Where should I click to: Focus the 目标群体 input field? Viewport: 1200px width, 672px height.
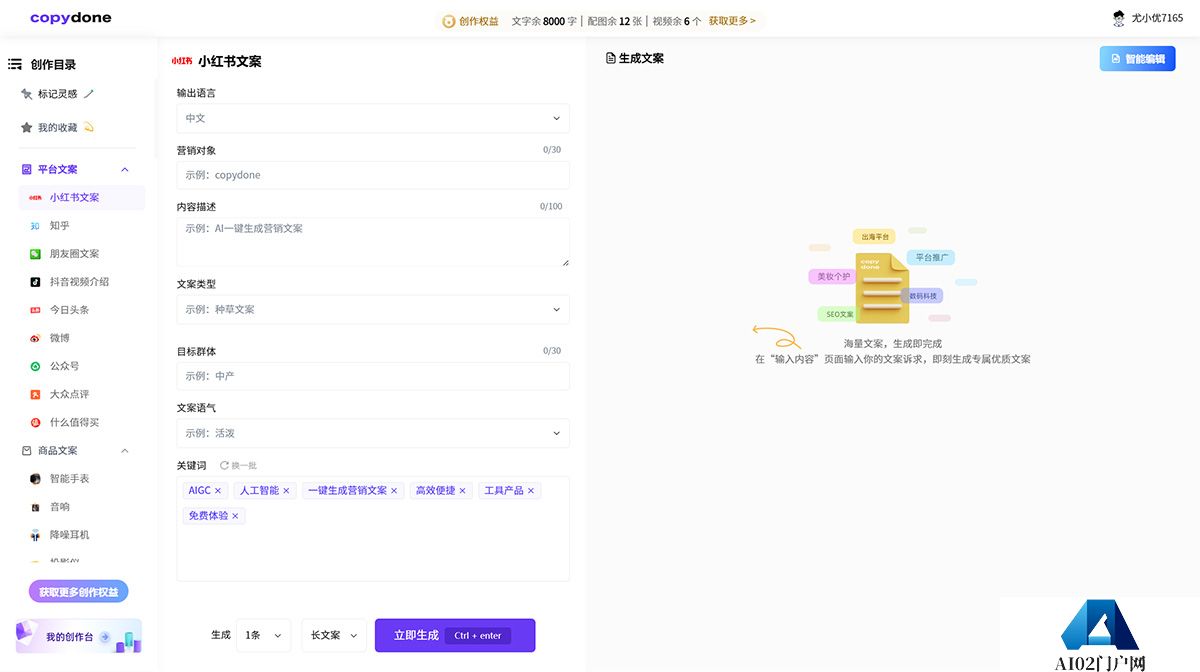pyautogui.click(x=373, y=376)
